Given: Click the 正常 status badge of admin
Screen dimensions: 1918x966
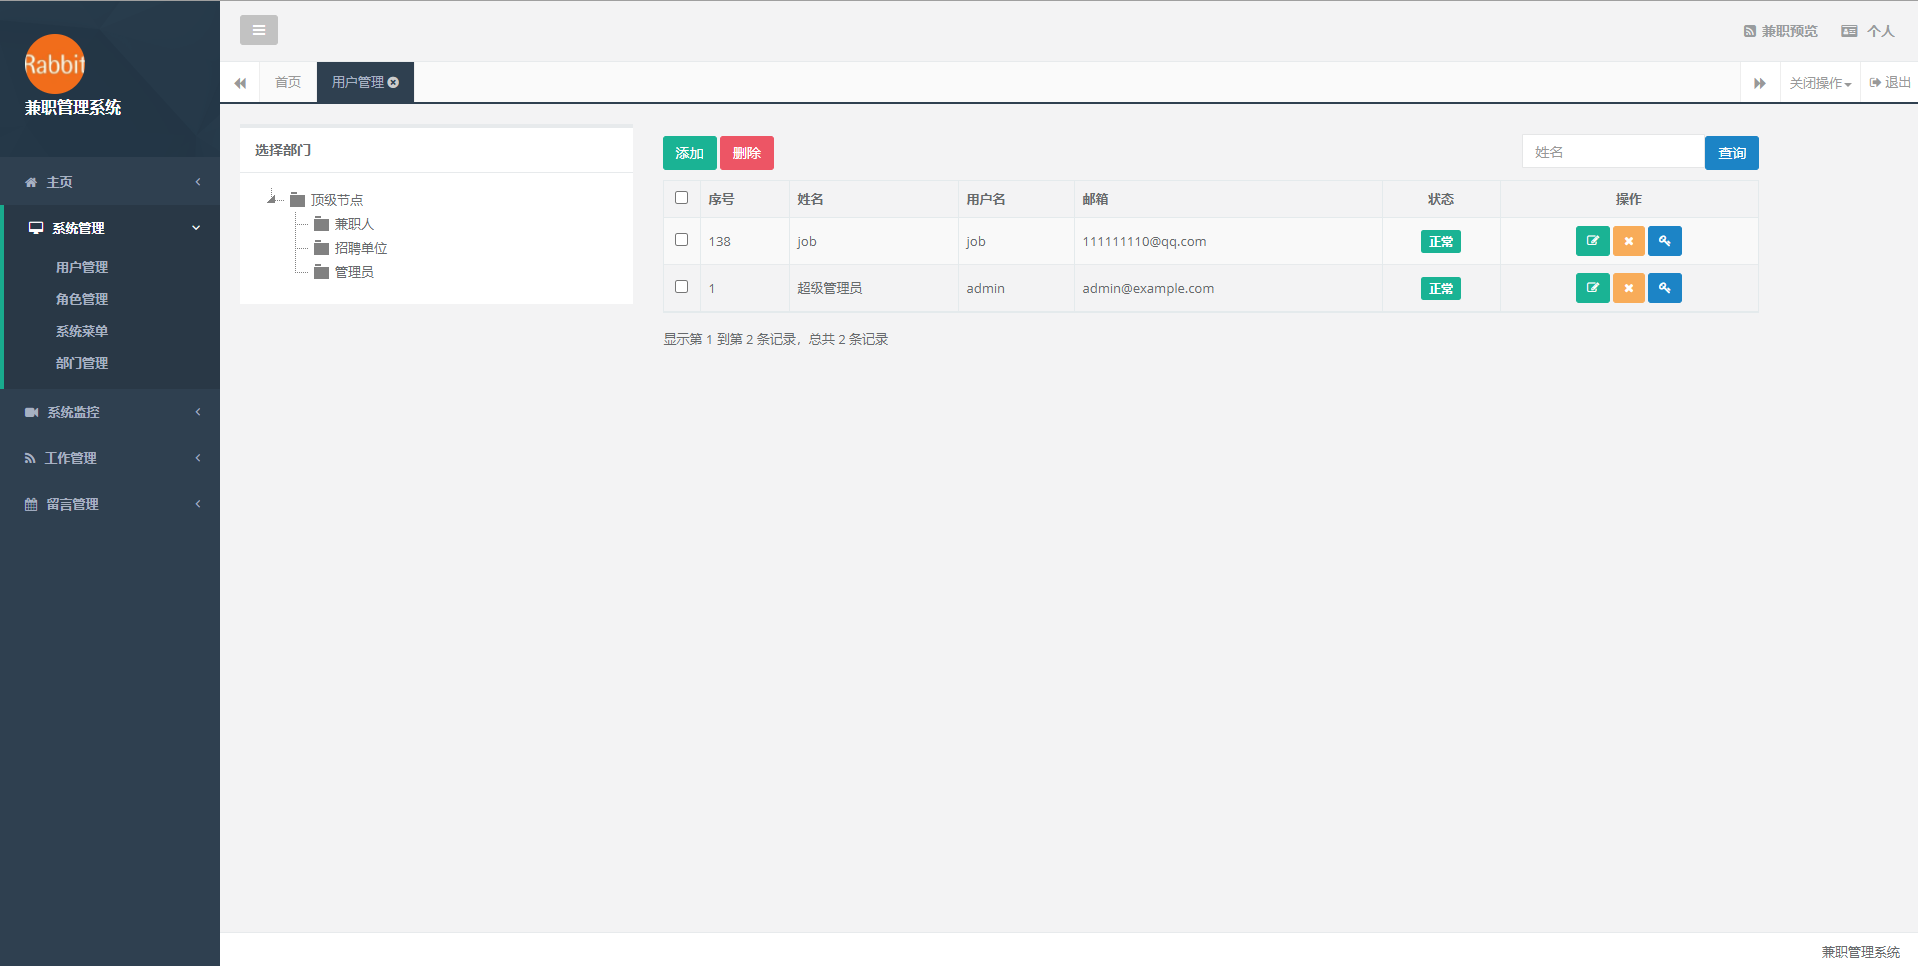Looking at the screenshot, I should pos(1441,289).
